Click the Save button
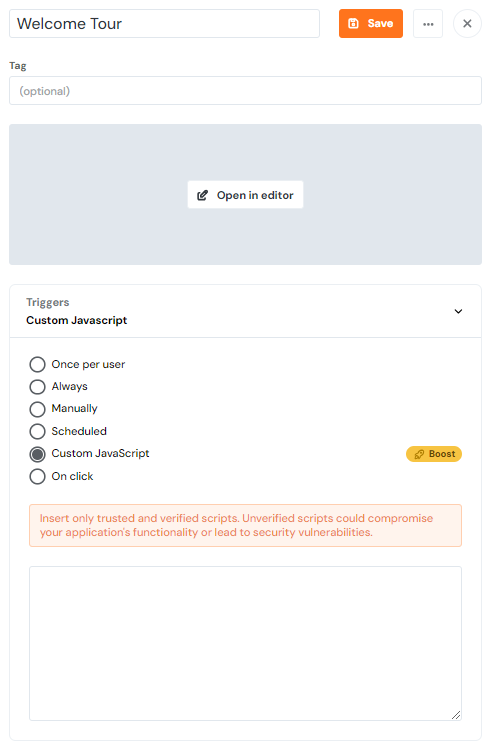The image size is (489, 746). [x=371, y=23]
